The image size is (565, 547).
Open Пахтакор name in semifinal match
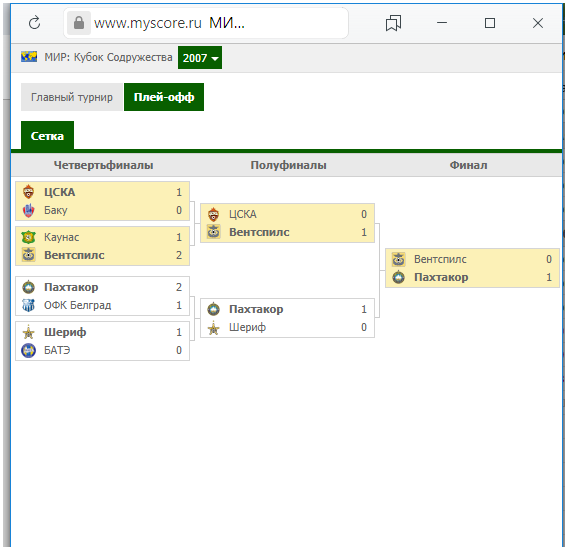click(256, 309)
